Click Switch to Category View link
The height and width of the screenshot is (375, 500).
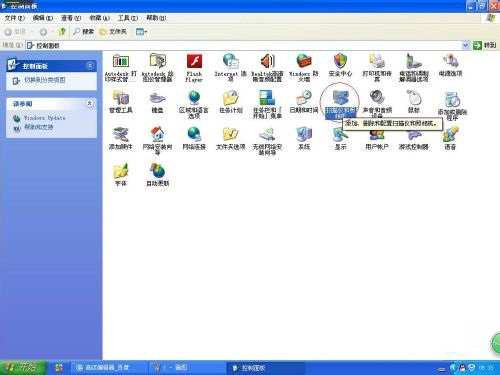pos(45,80)
